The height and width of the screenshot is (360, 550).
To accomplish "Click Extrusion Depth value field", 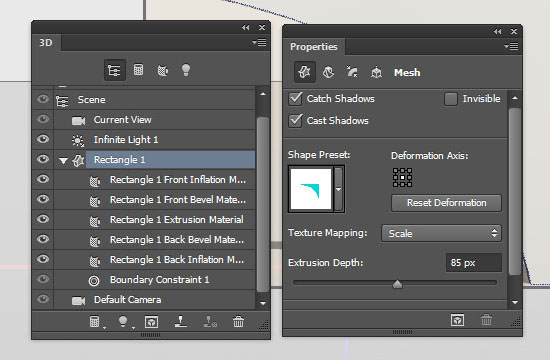I will pyautogui.click(x=474, y=262).
